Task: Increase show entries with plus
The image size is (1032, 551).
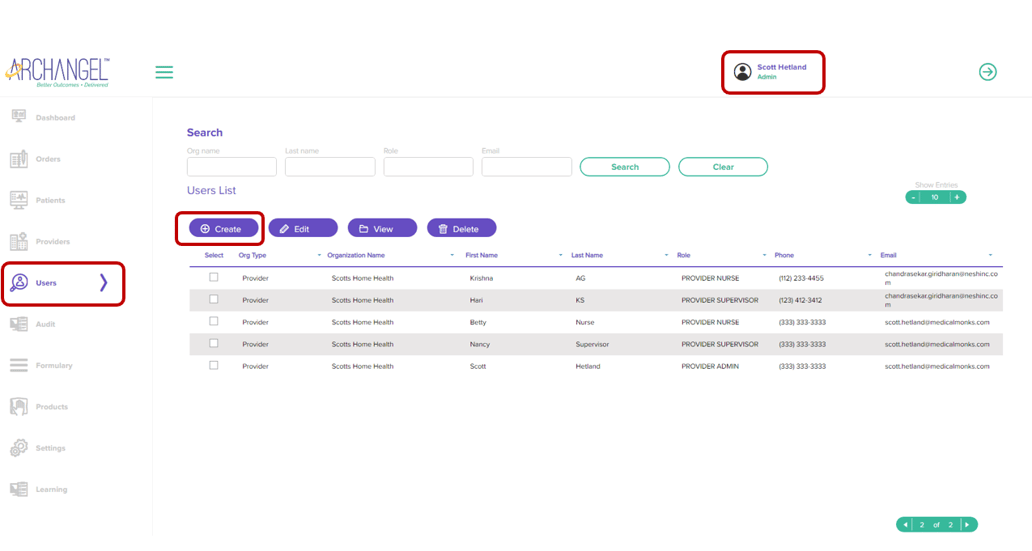Action: [957, 197]
